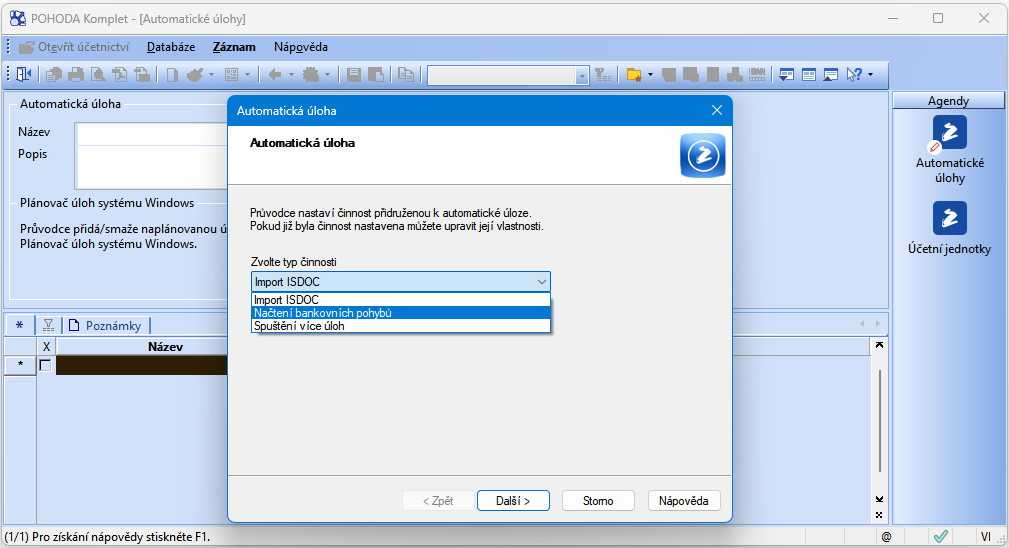Screen dimensions: 1009x548
Task: Open the Záznam menu
Action: tap(234, 47)
